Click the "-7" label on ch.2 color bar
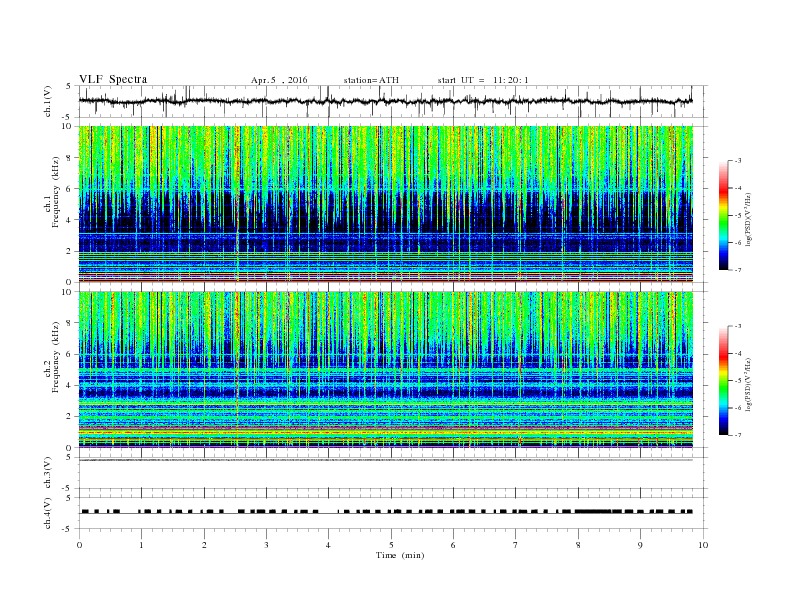792x612 pixels. tap(738, 435)
